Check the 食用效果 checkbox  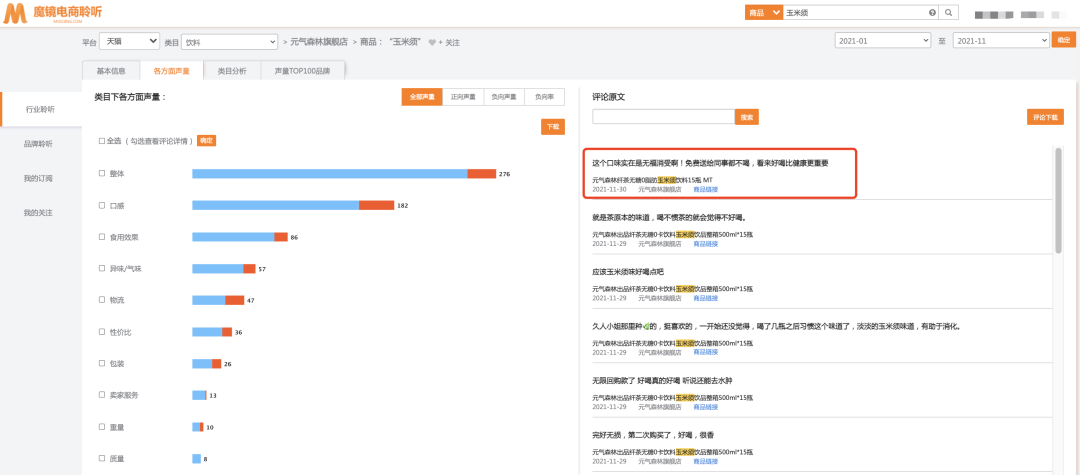[102, 237]
